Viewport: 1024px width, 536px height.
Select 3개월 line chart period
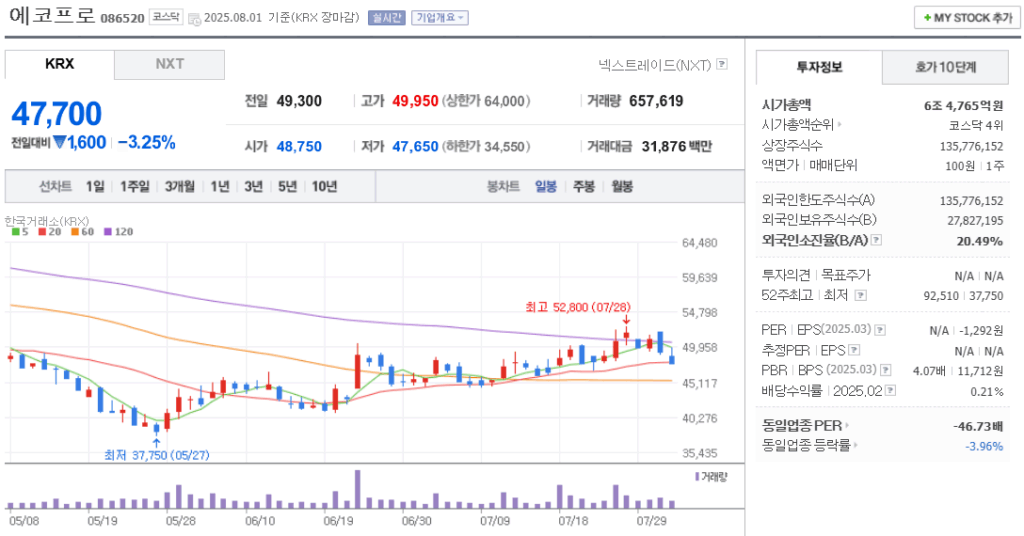click(x=180, y=187)
